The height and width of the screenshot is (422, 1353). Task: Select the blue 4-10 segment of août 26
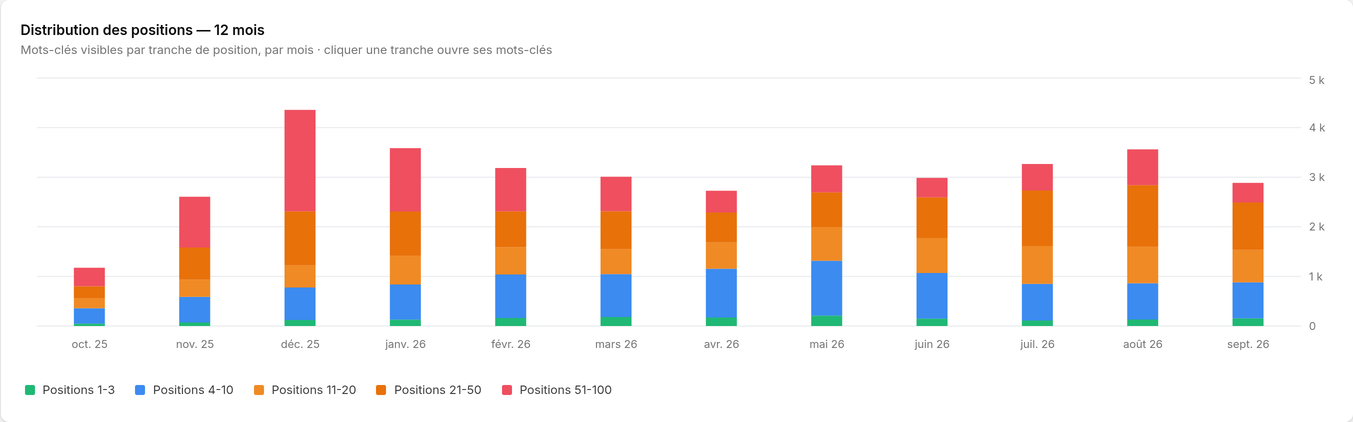1143,302
